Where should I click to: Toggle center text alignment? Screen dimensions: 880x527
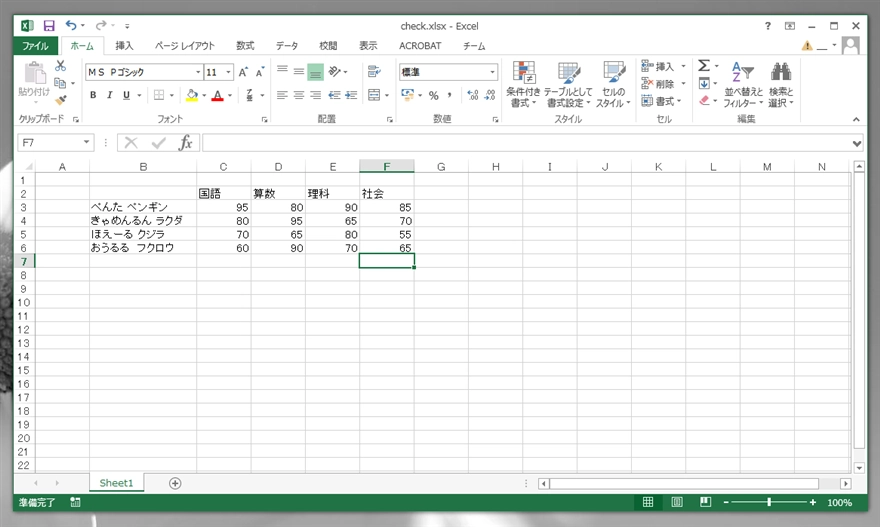click(x=299, y=95)
